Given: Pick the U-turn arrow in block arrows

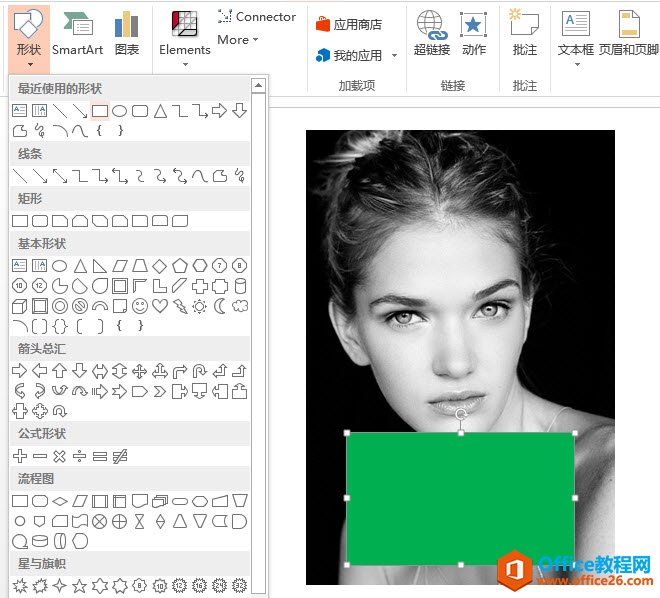Looking at the screenshot, I should [199, 371].
